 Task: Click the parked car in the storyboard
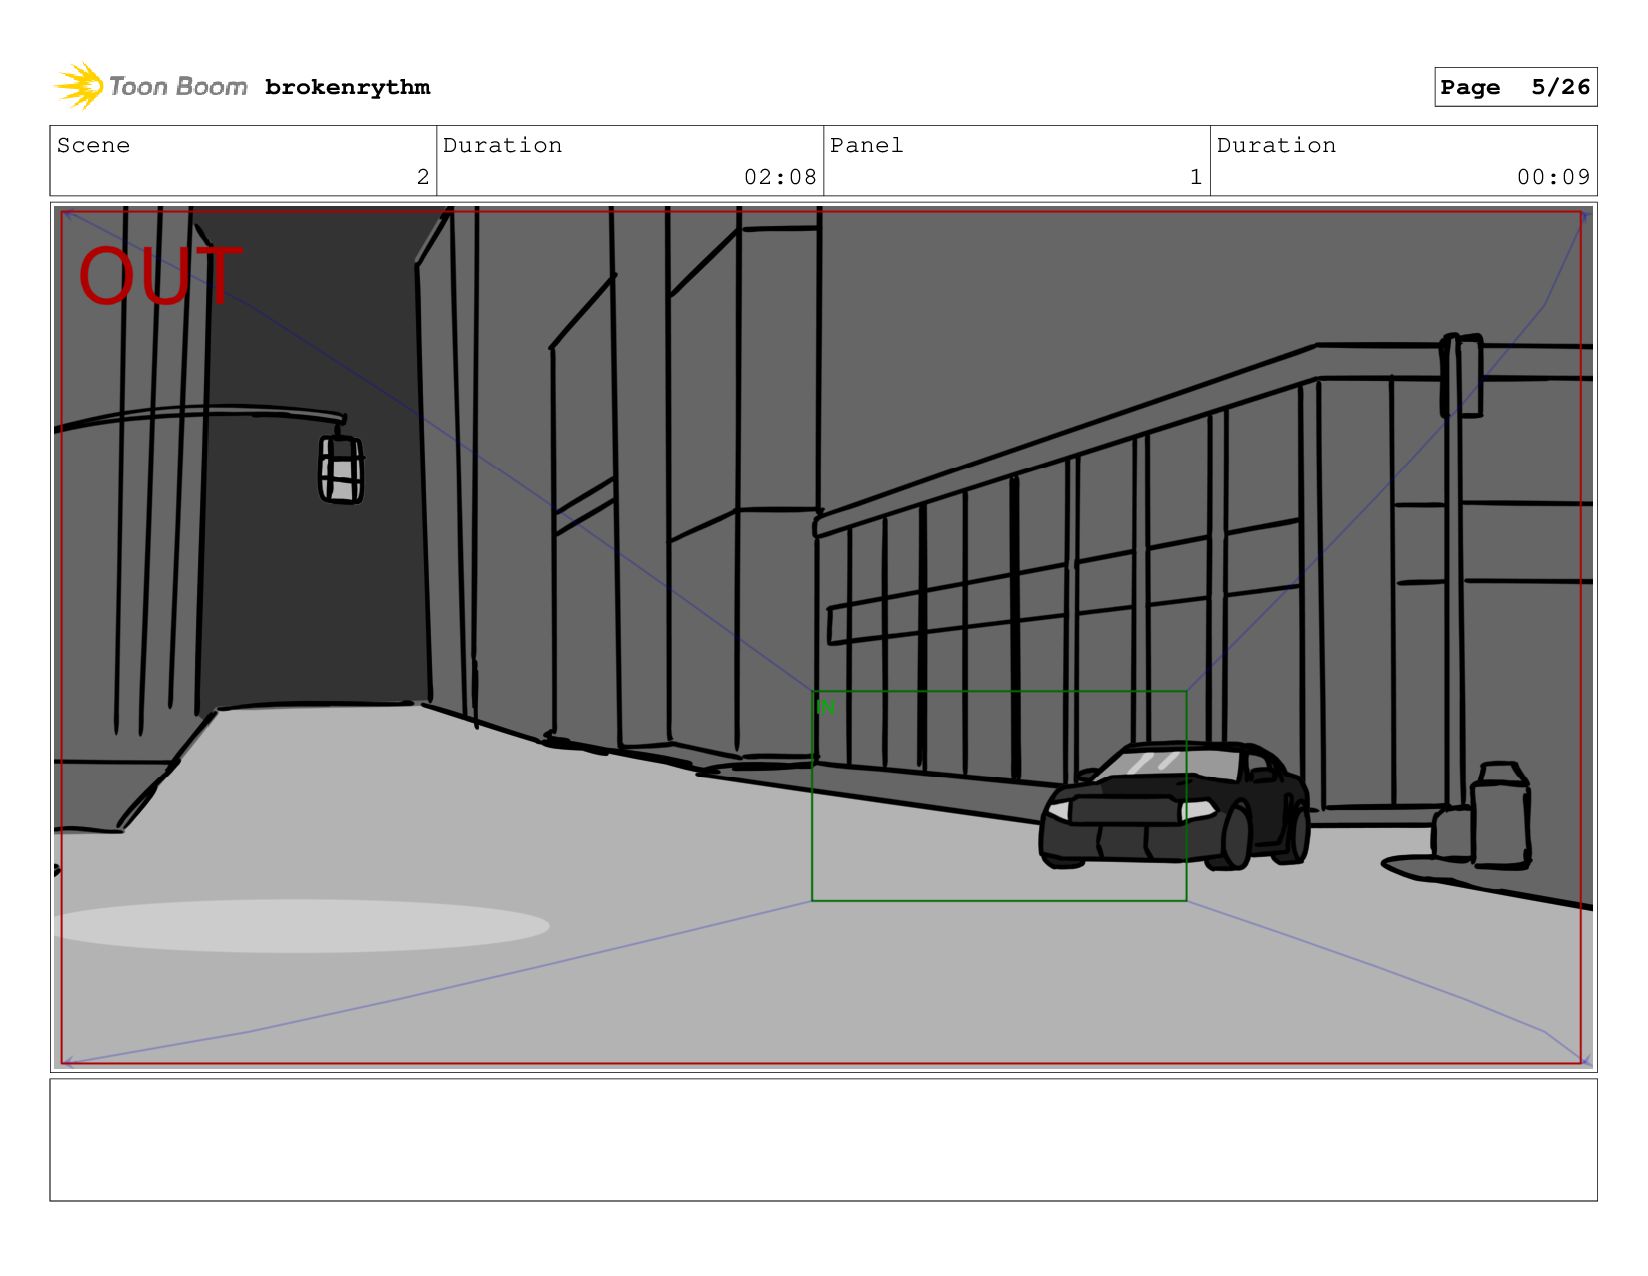[1175, 806]
